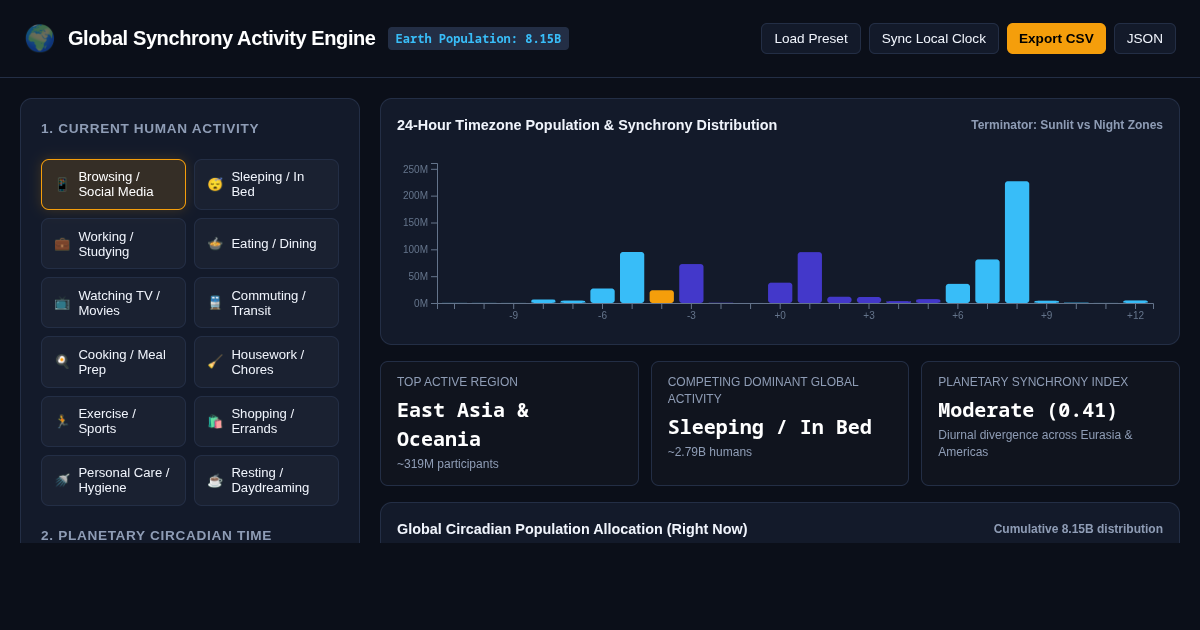Click the phone icon for Browsing
1200x630 pixels.
[62, 185]
